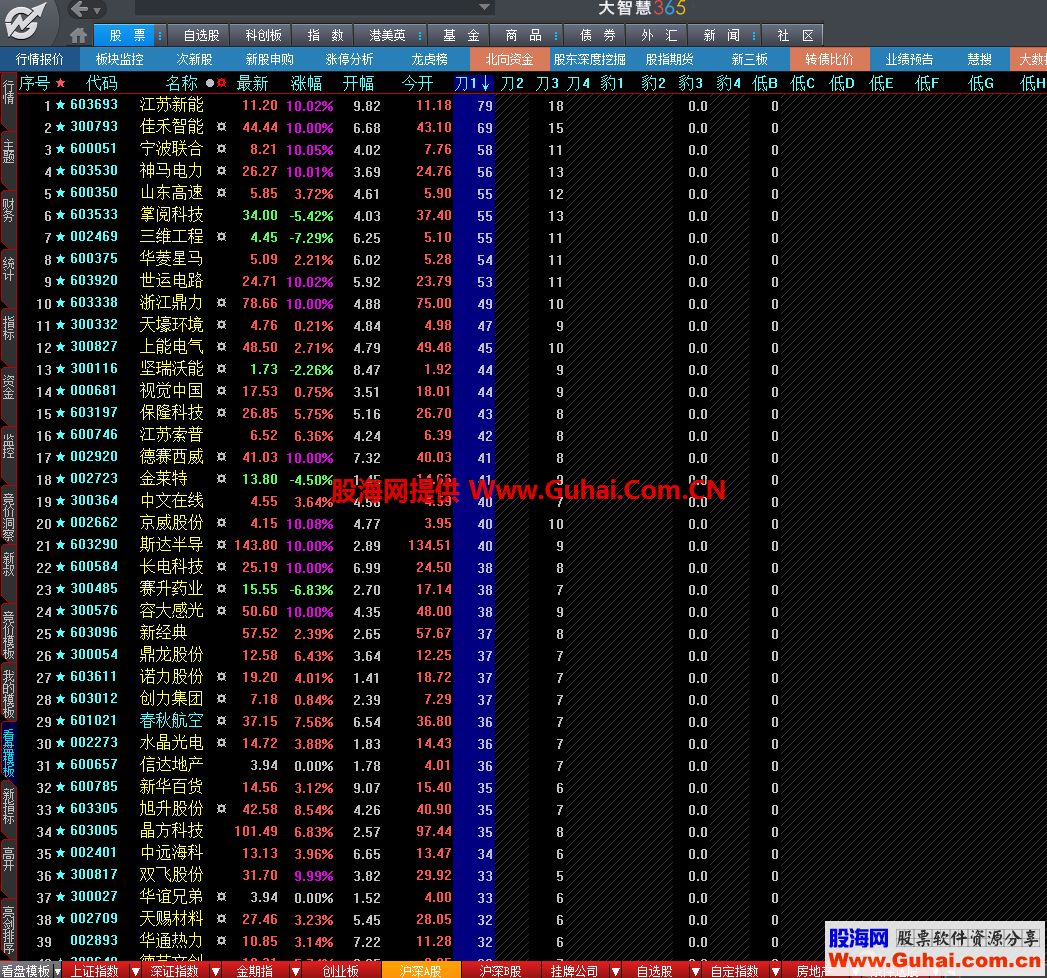Switch to 沪深B股 bottom tab

[500, 971]
